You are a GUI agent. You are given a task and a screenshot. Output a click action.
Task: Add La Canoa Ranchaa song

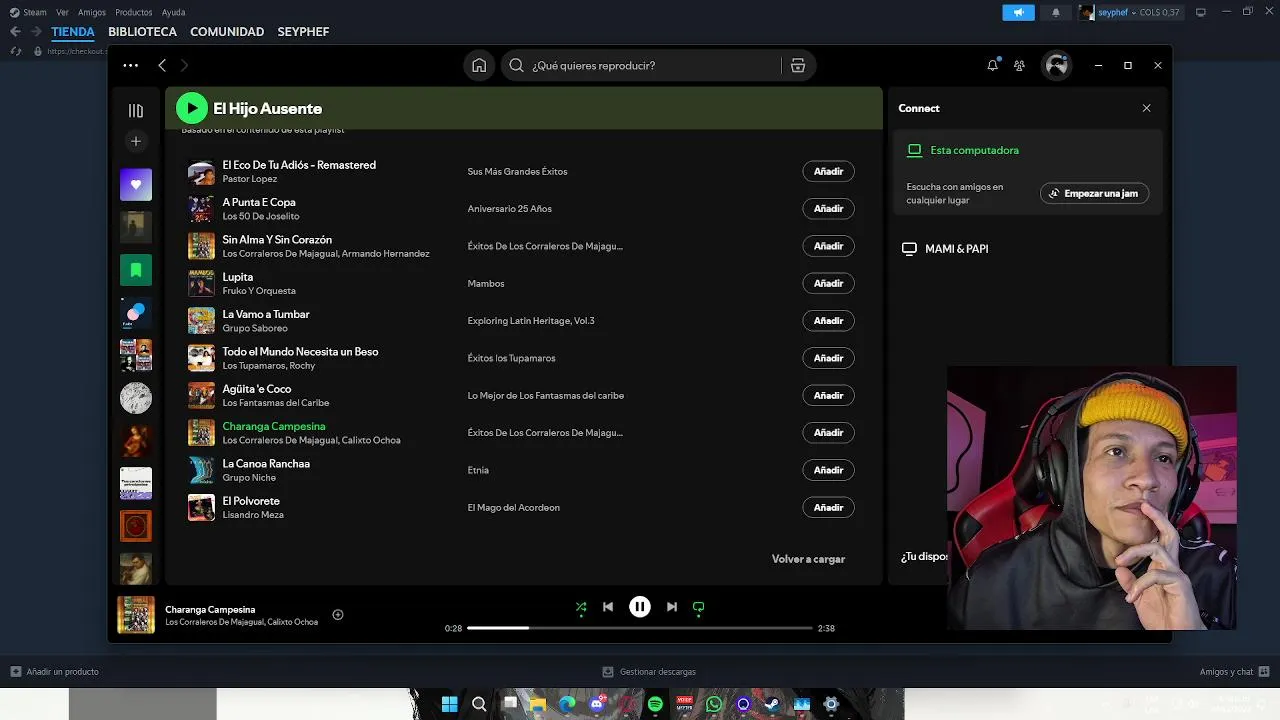[828, 470]
